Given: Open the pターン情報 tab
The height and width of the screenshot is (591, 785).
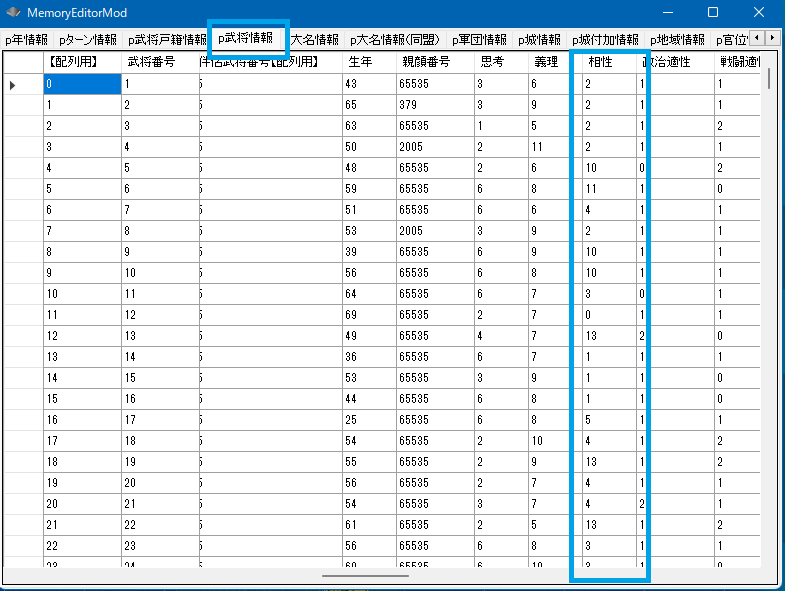Looking at the screenshot, I should [87, 40].
